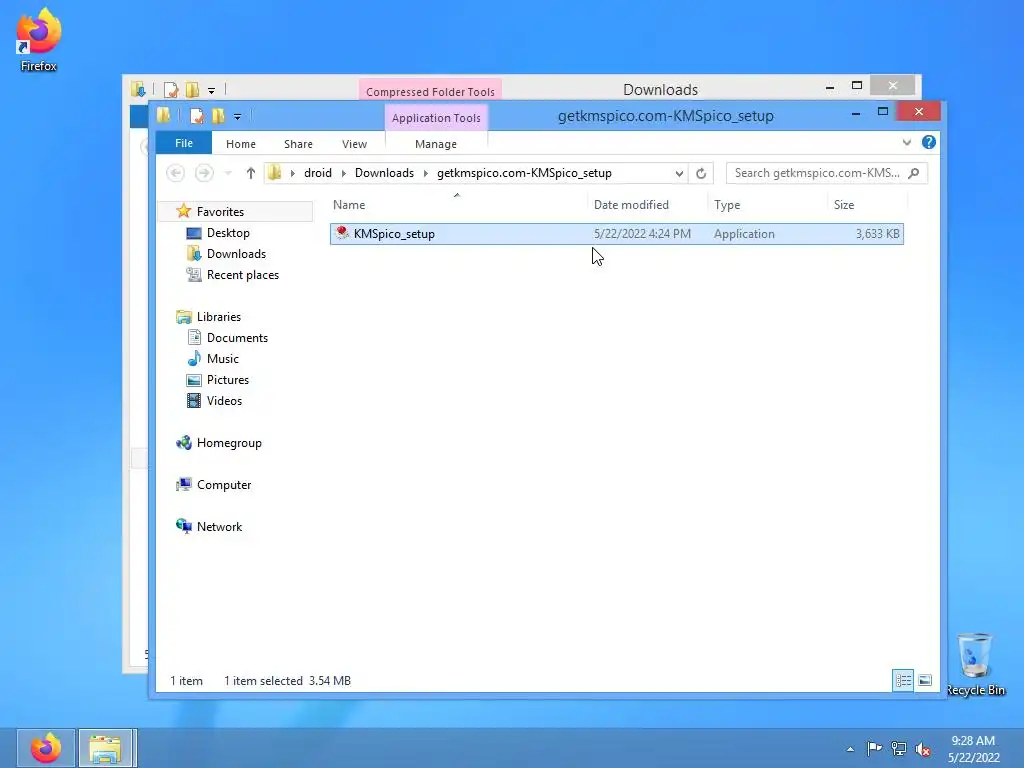Open Homegroup in the navigation pane

click(229, 443)
